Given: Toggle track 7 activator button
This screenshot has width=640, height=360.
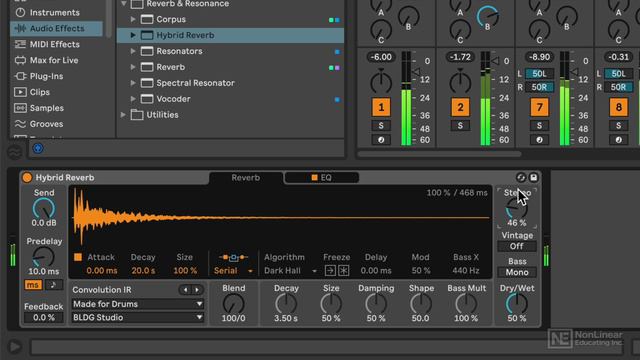Looking at the screenshot, I should [539, 107].
